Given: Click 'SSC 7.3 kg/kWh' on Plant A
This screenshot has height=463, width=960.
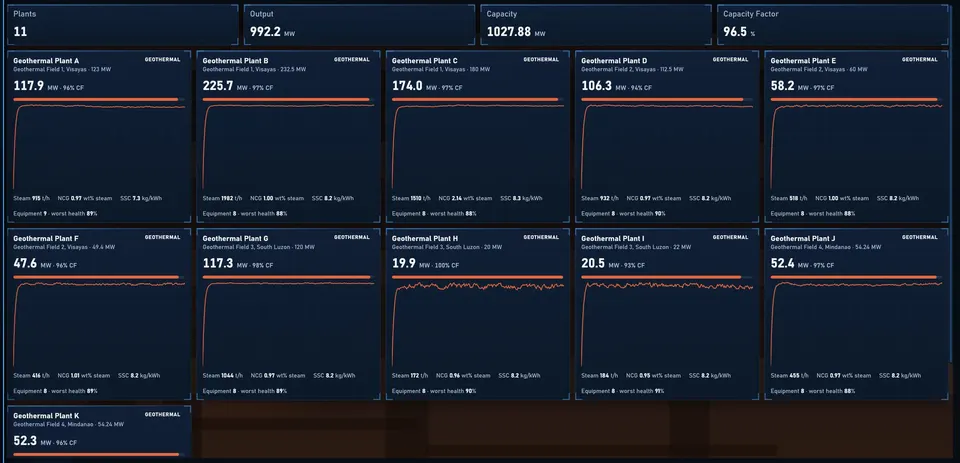Looking at the screenshot, I should point(141,198).
